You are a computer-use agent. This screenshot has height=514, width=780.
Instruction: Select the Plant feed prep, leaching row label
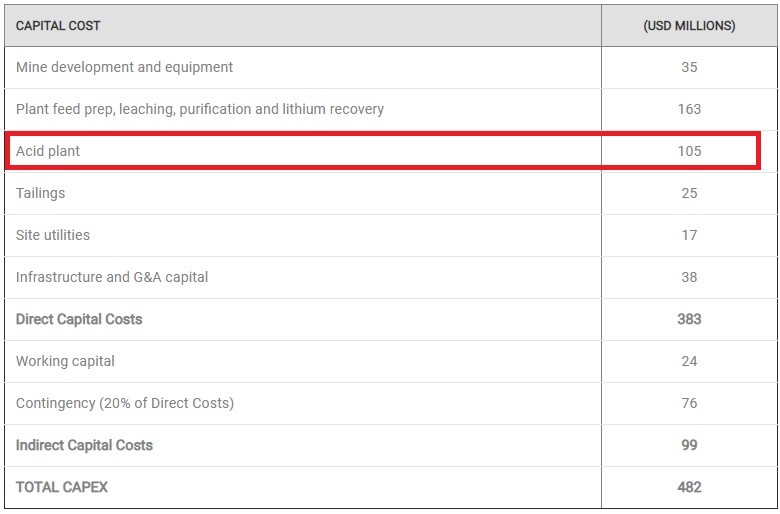tap(200, 109)
